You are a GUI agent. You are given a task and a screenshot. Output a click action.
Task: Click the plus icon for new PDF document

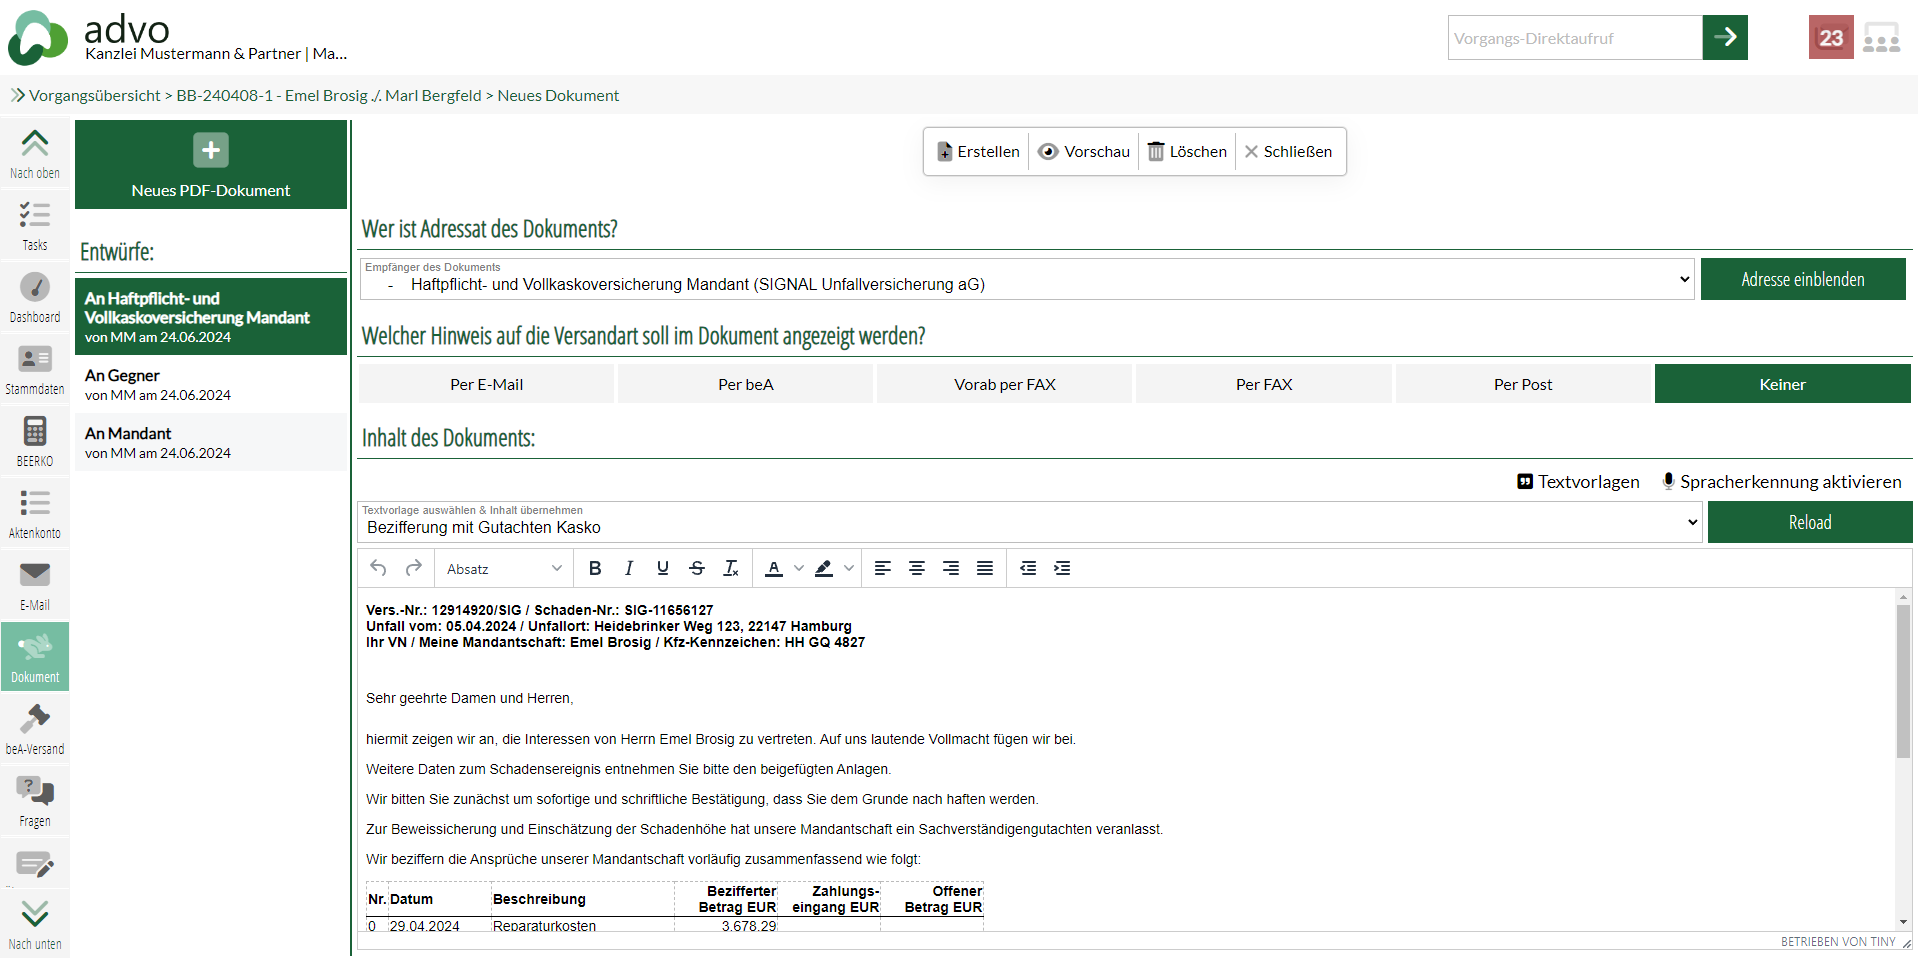coord(211,151)
